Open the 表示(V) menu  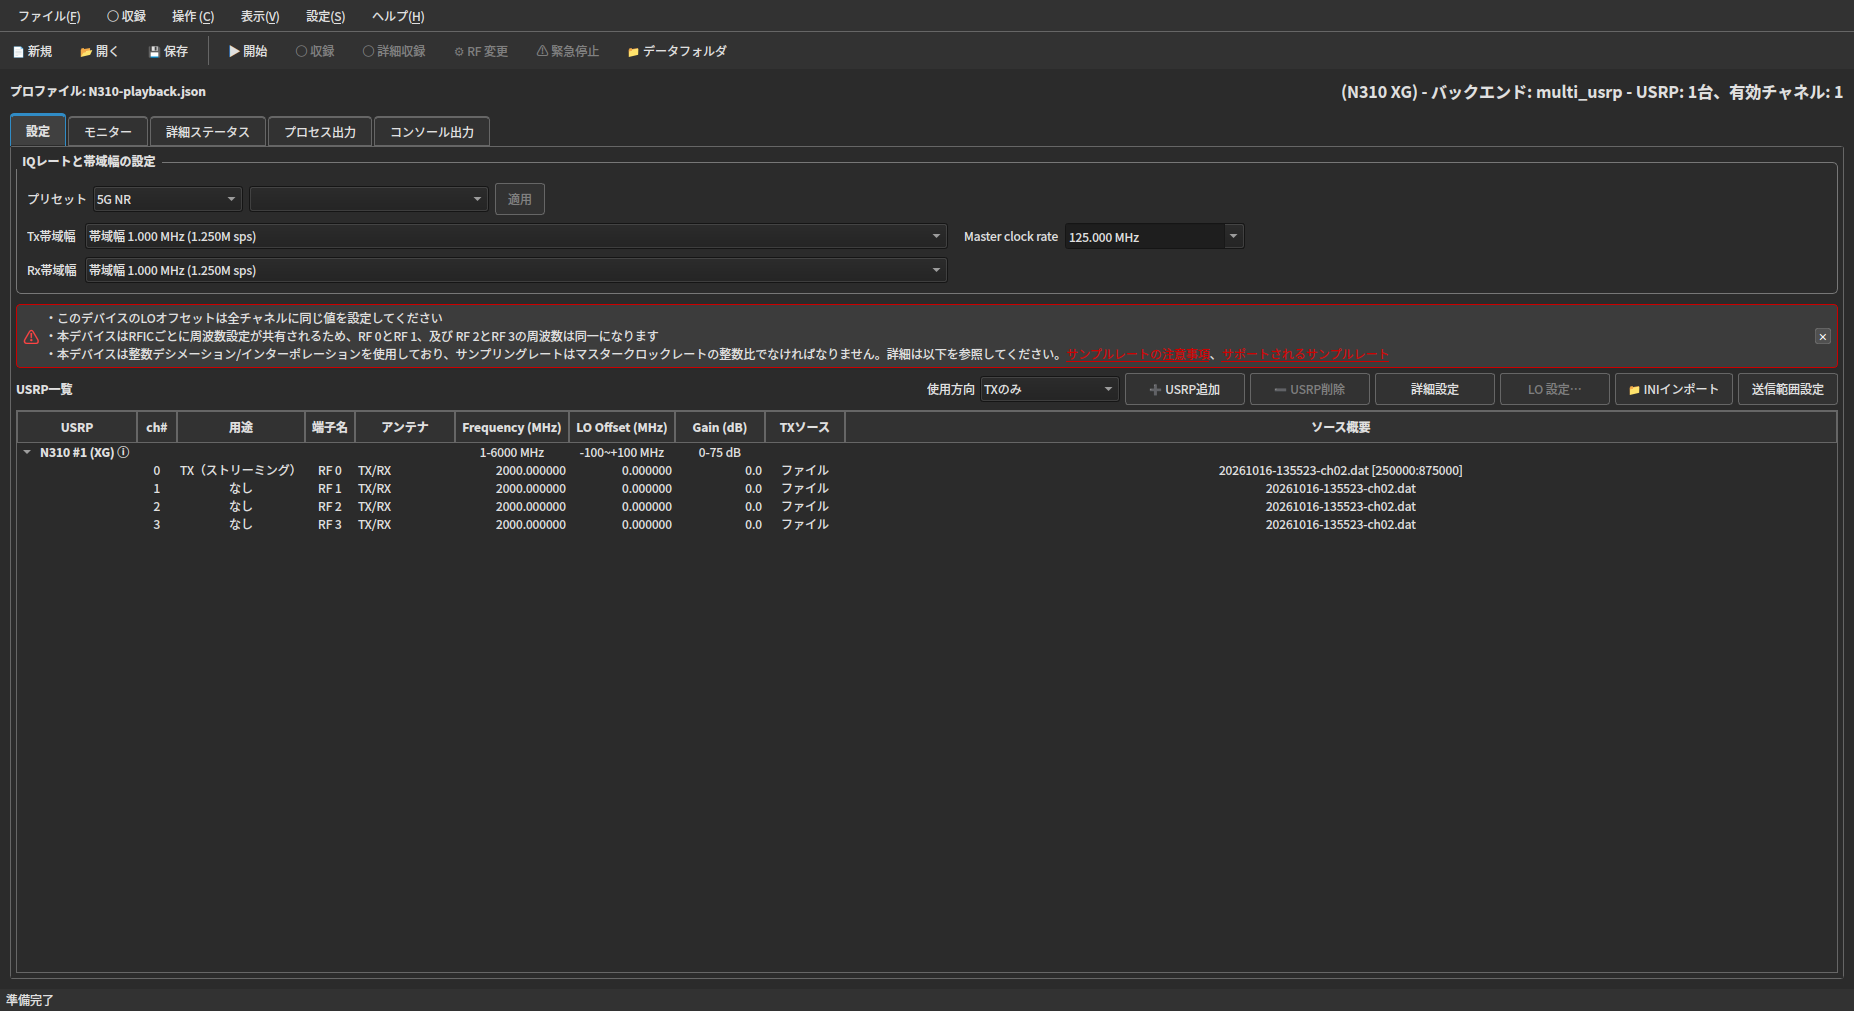260,16
